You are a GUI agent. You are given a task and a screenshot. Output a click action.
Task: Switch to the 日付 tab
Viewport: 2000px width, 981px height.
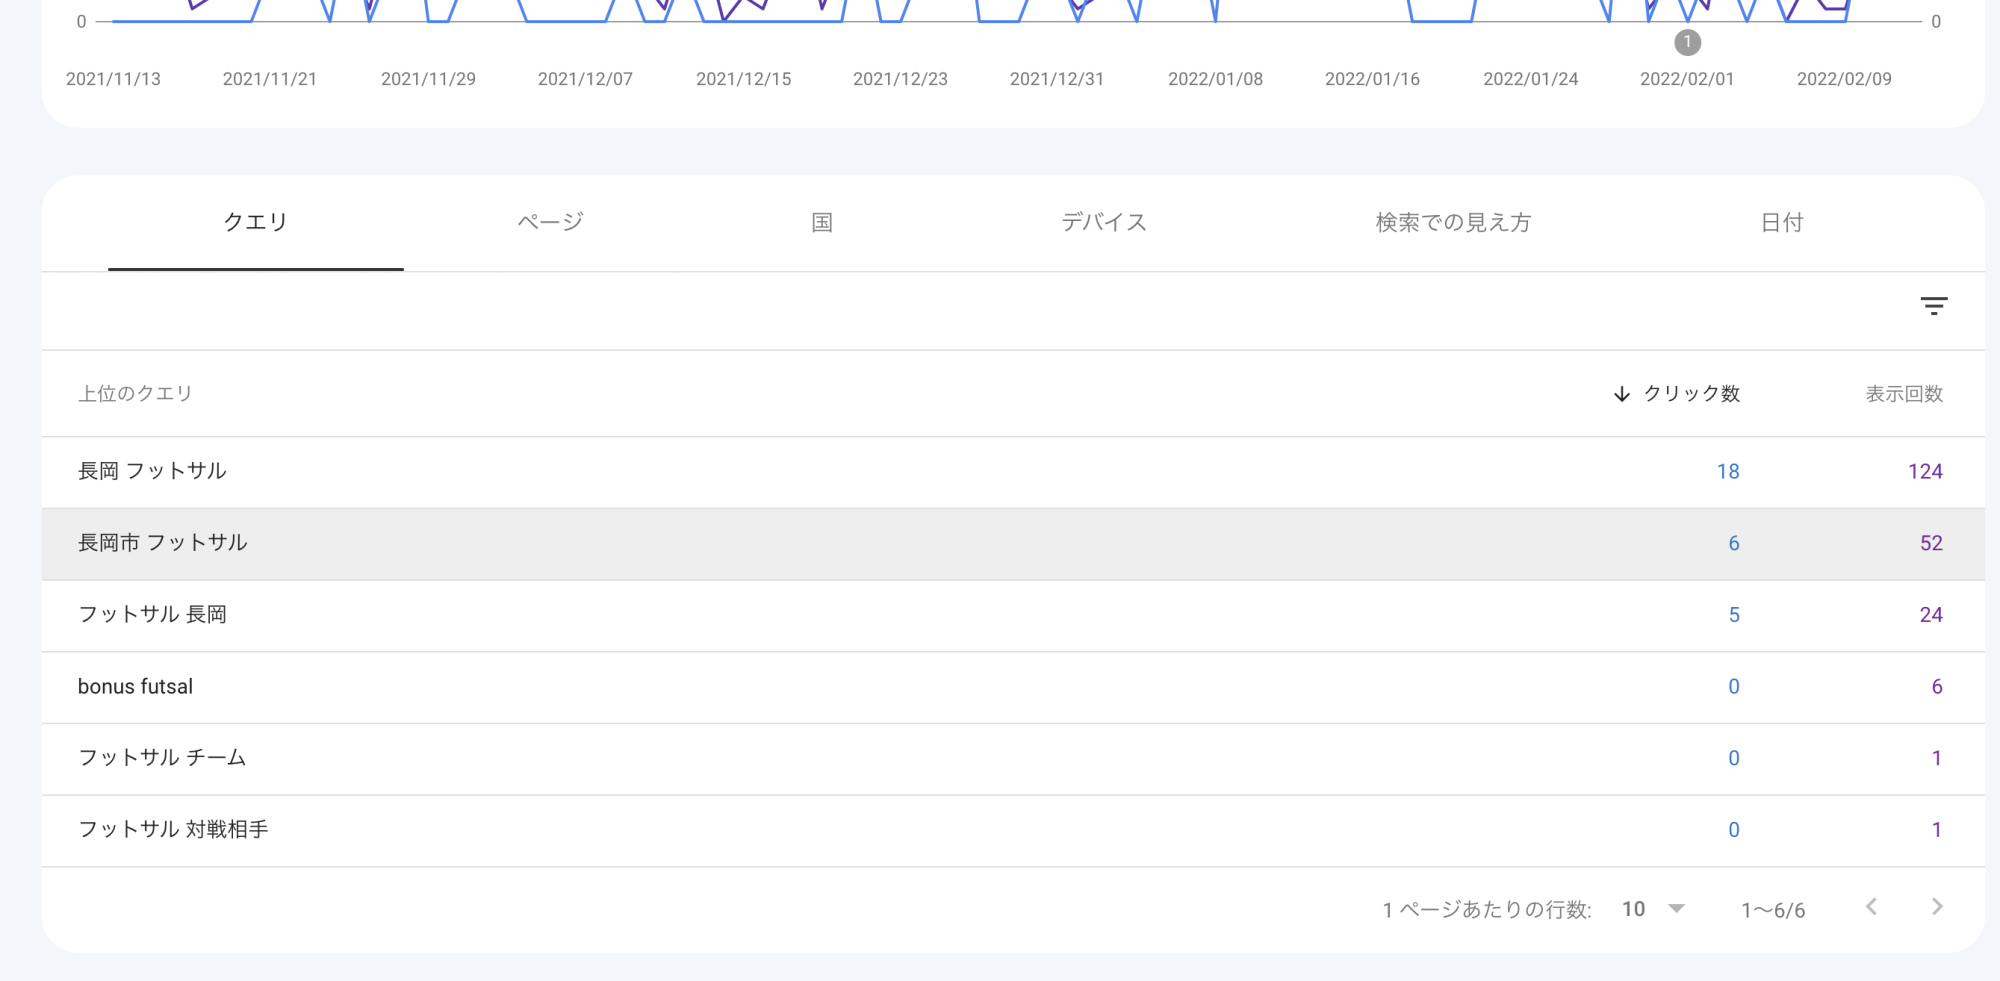coord(1782,222)
